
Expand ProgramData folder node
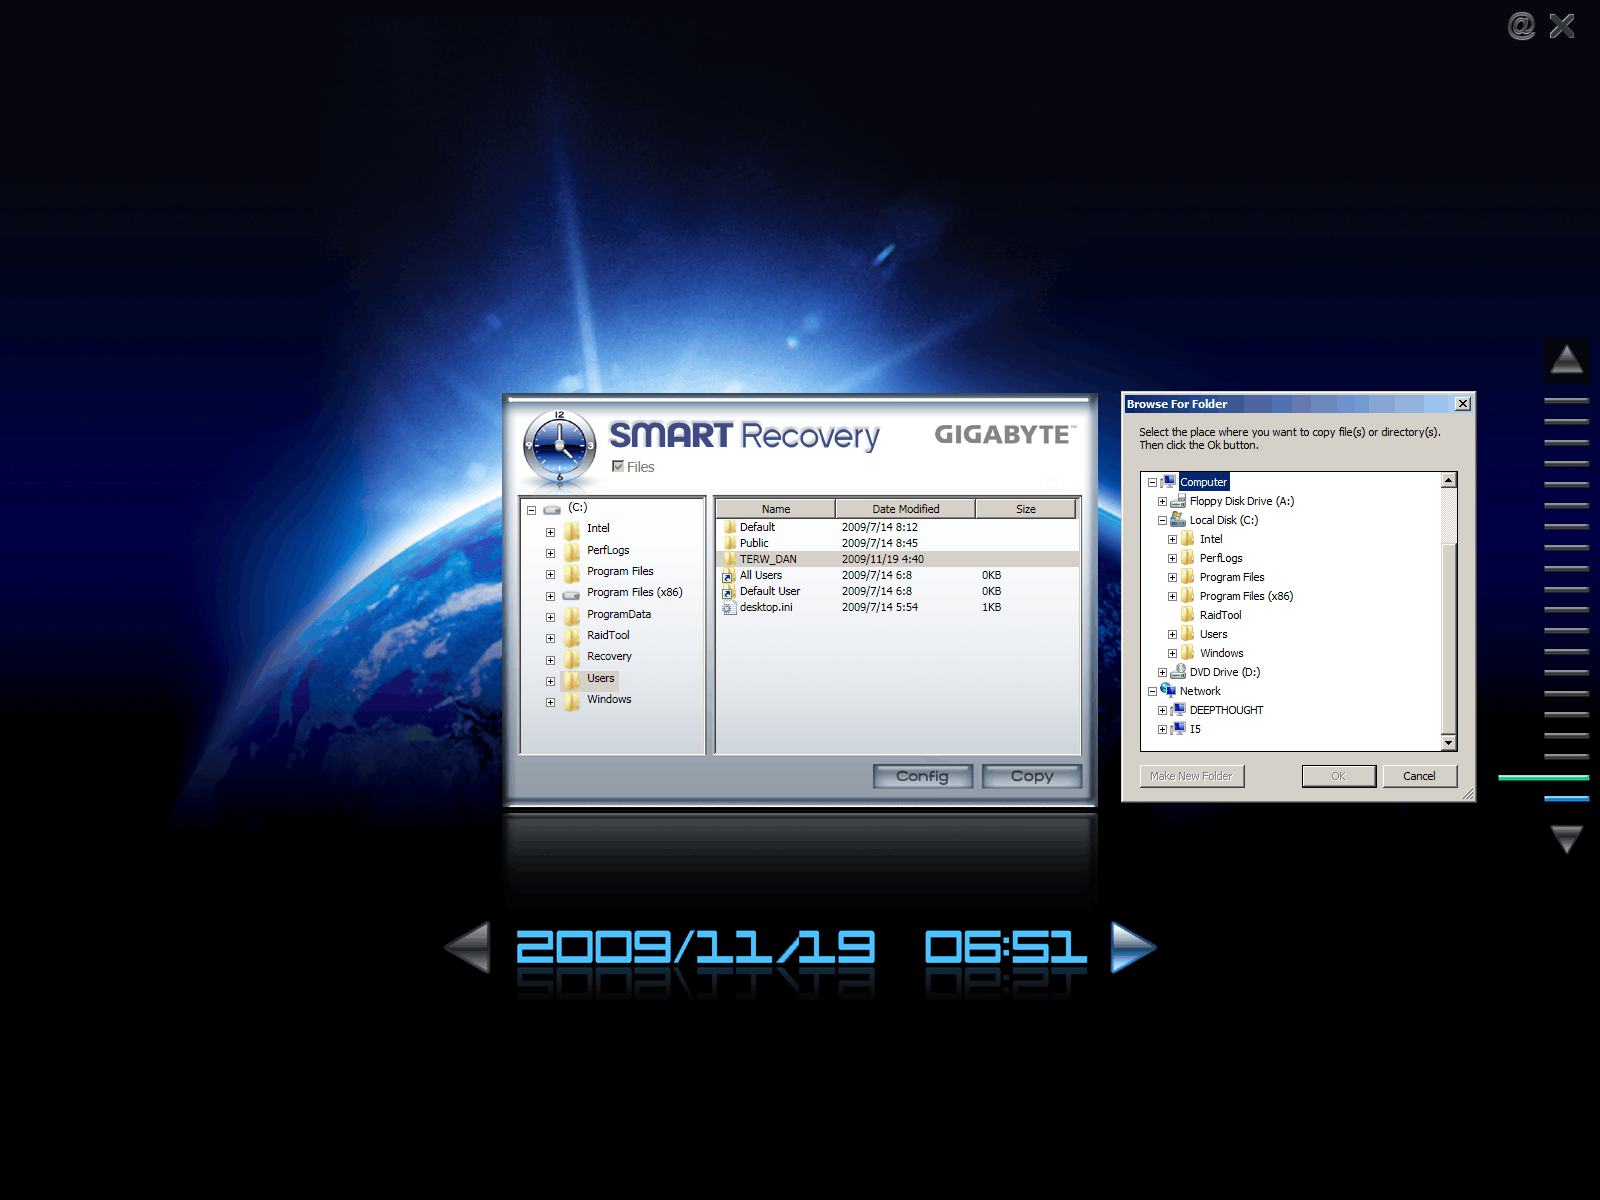point(550,617)
